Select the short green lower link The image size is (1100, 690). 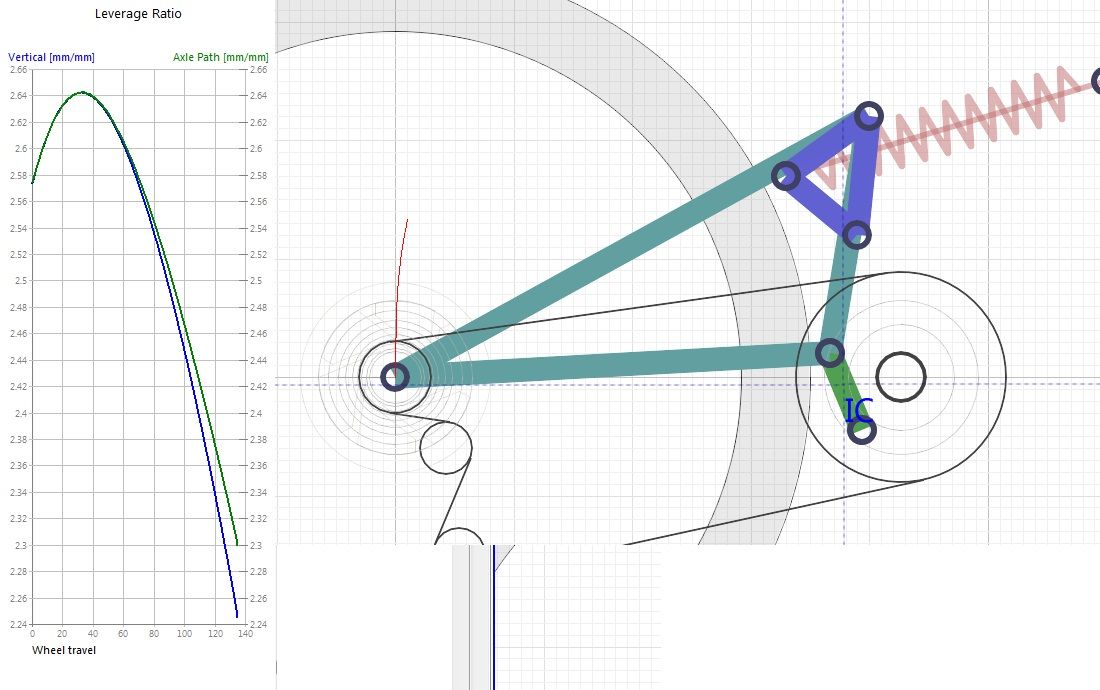pos(845,390)
